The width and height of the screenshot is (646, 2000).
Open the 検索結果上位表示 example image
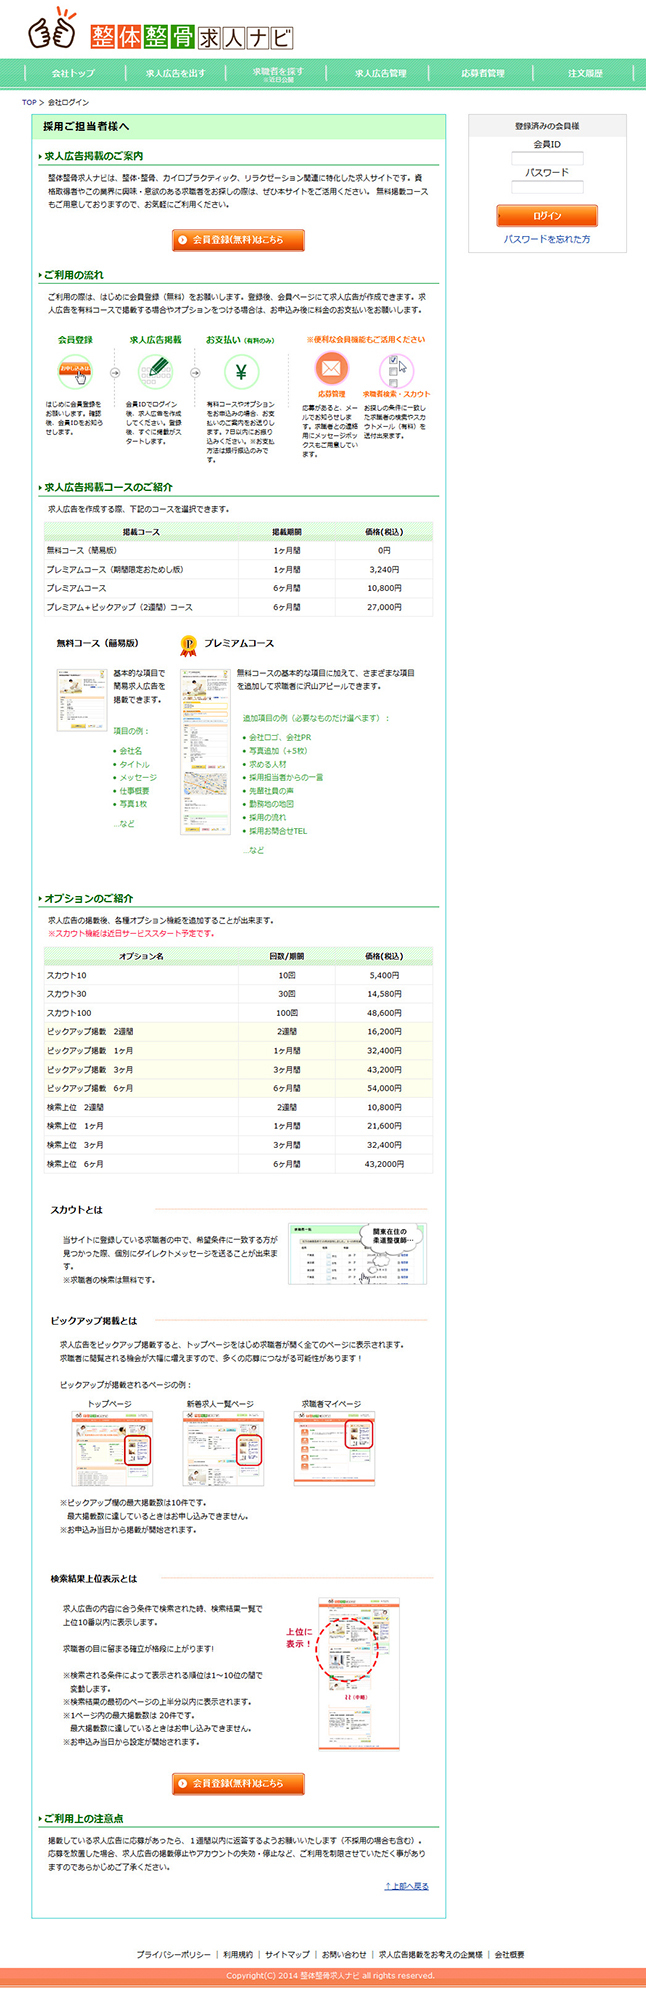point(358,1674)
